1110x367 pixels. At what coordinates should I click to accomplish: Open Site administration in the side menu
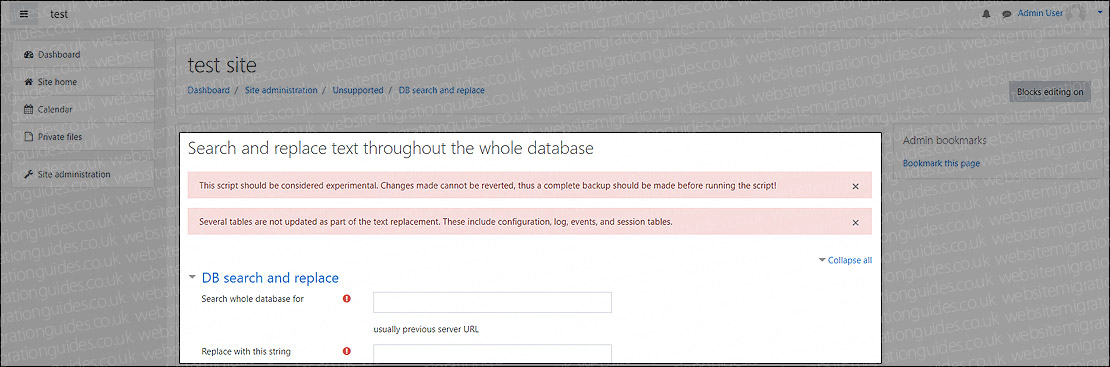tap(84, 174)
